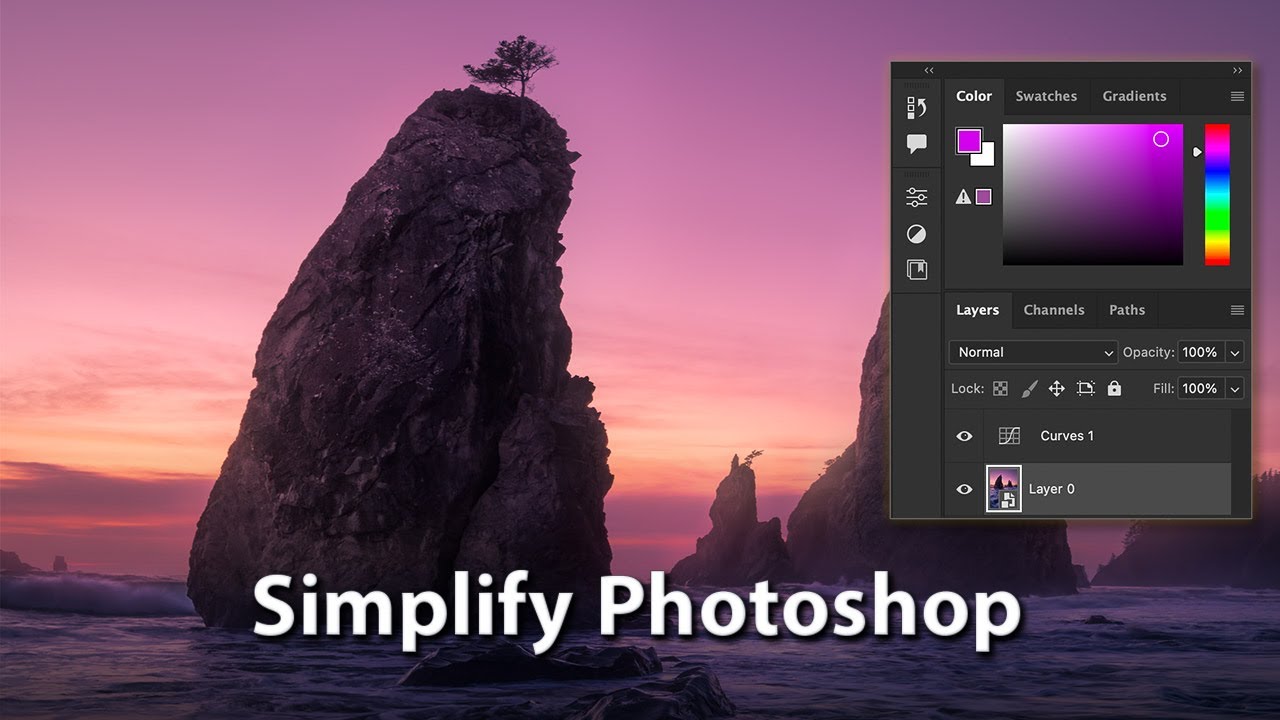
Task: Switch to the Gradients tab
Action: click(x=1134, y=96)
